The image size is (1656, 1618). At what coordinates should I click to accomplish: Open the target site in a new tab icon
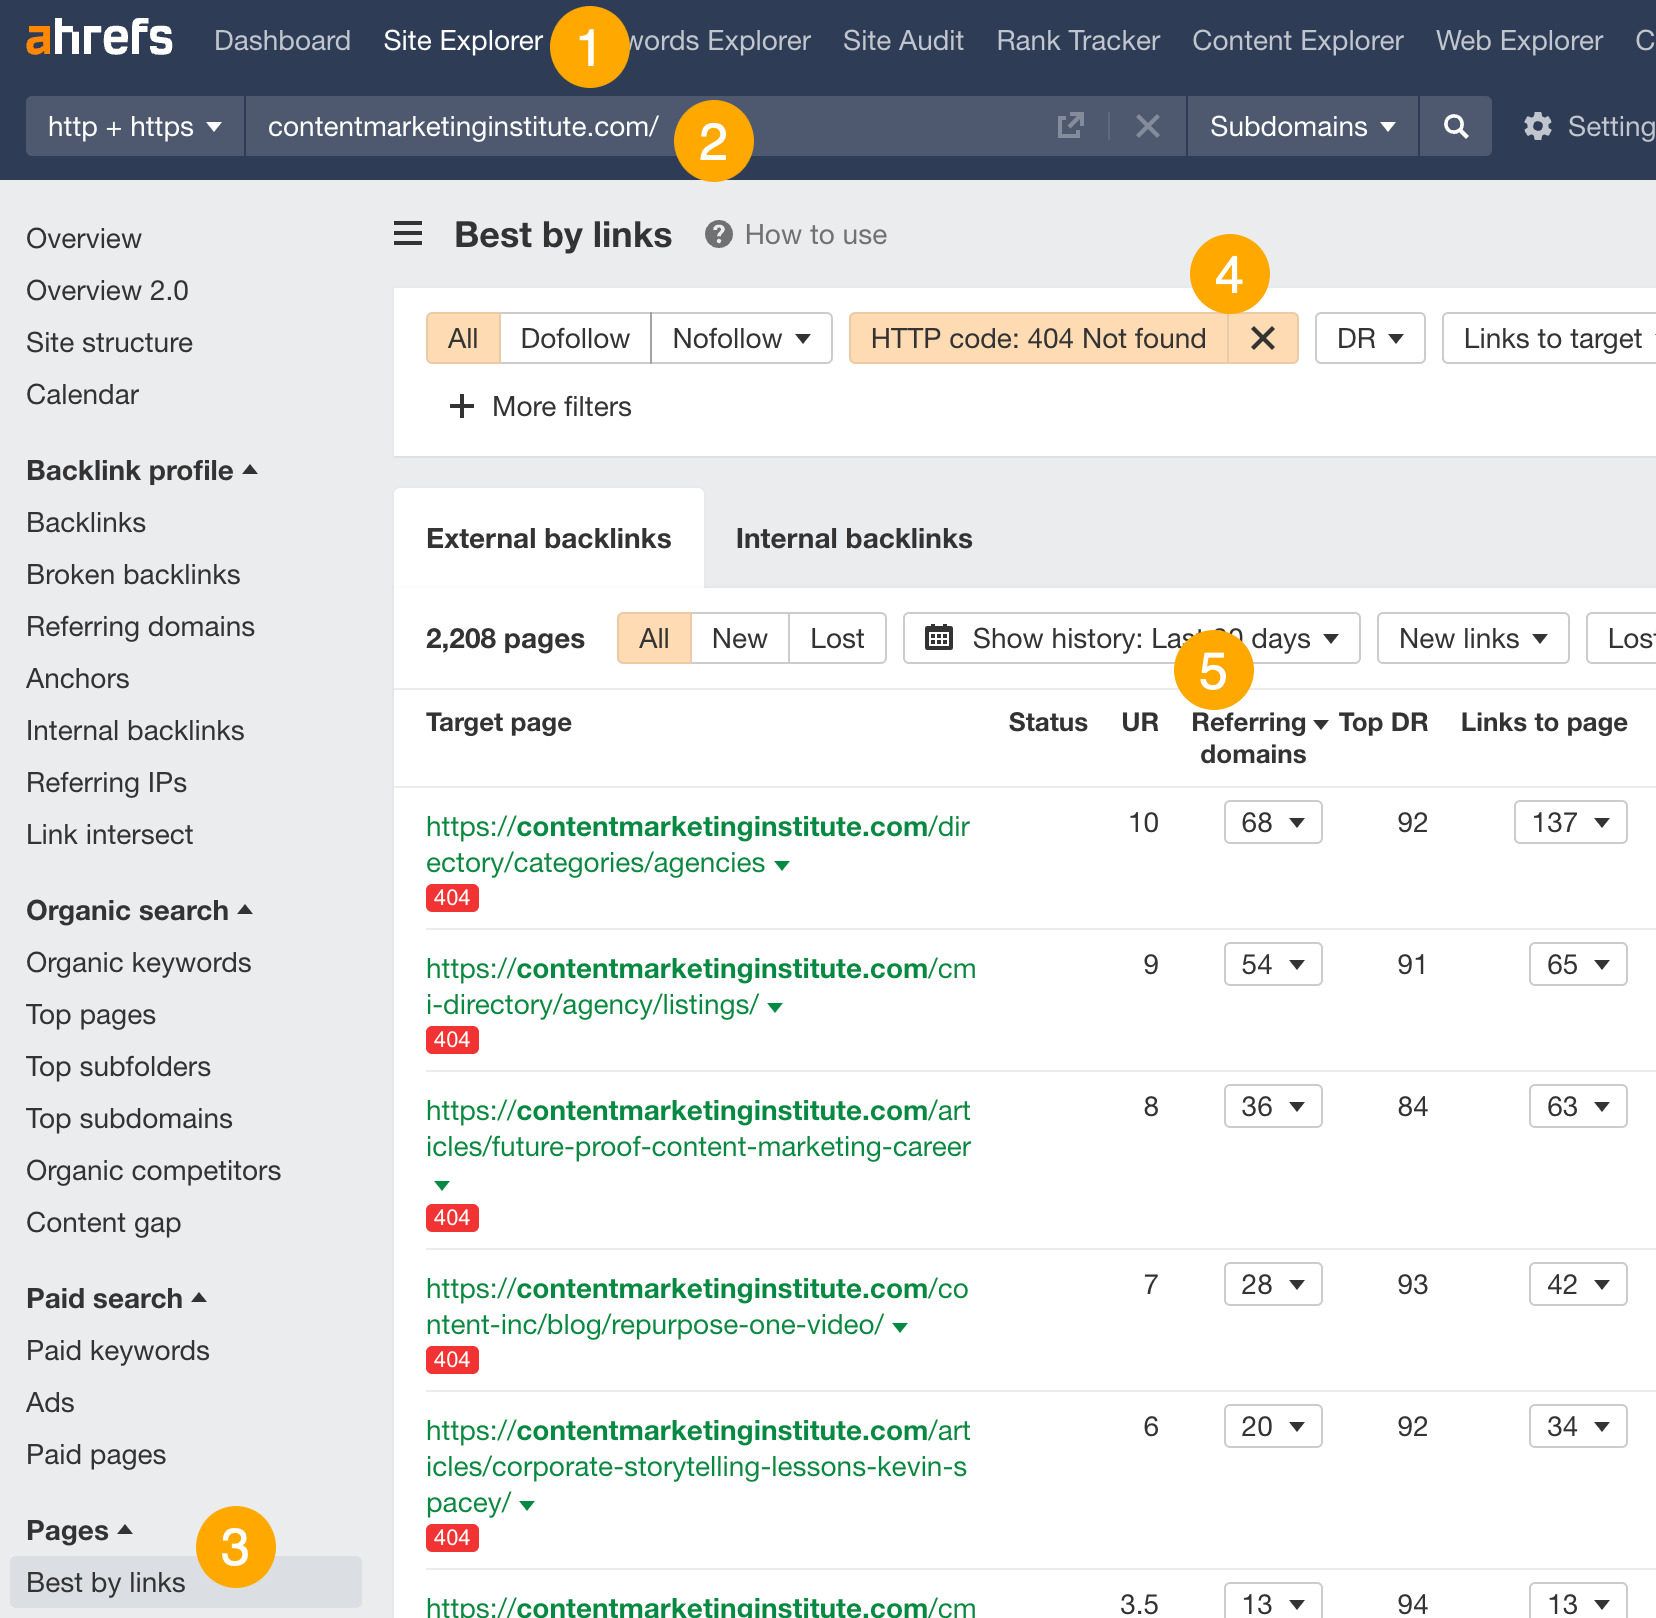coord(1070,126)
